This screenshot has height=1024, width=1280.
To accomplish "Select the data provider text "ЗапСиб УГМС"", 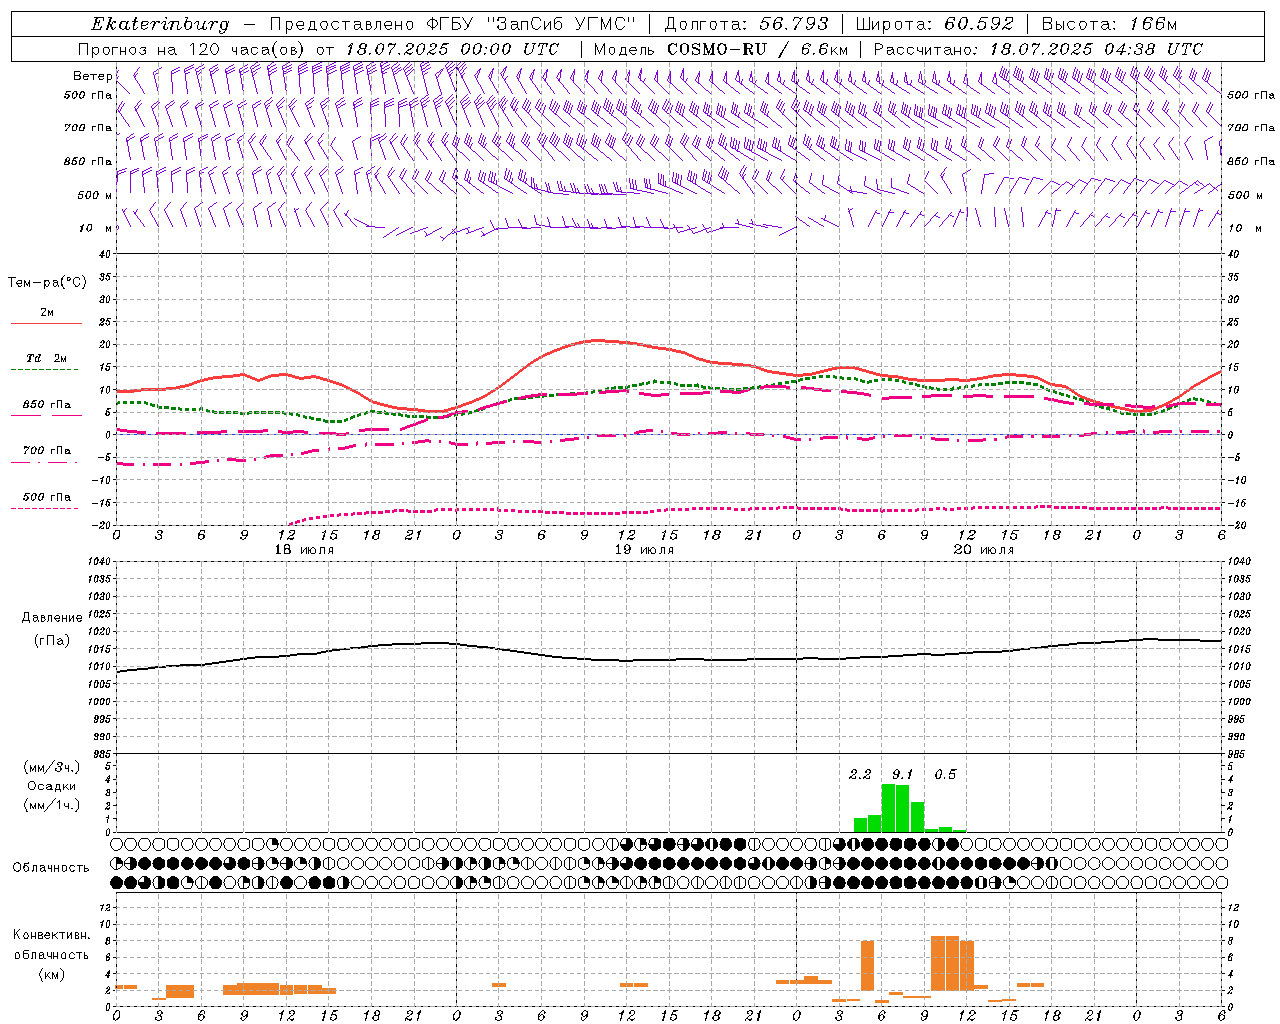I will [x=560, y=24].
